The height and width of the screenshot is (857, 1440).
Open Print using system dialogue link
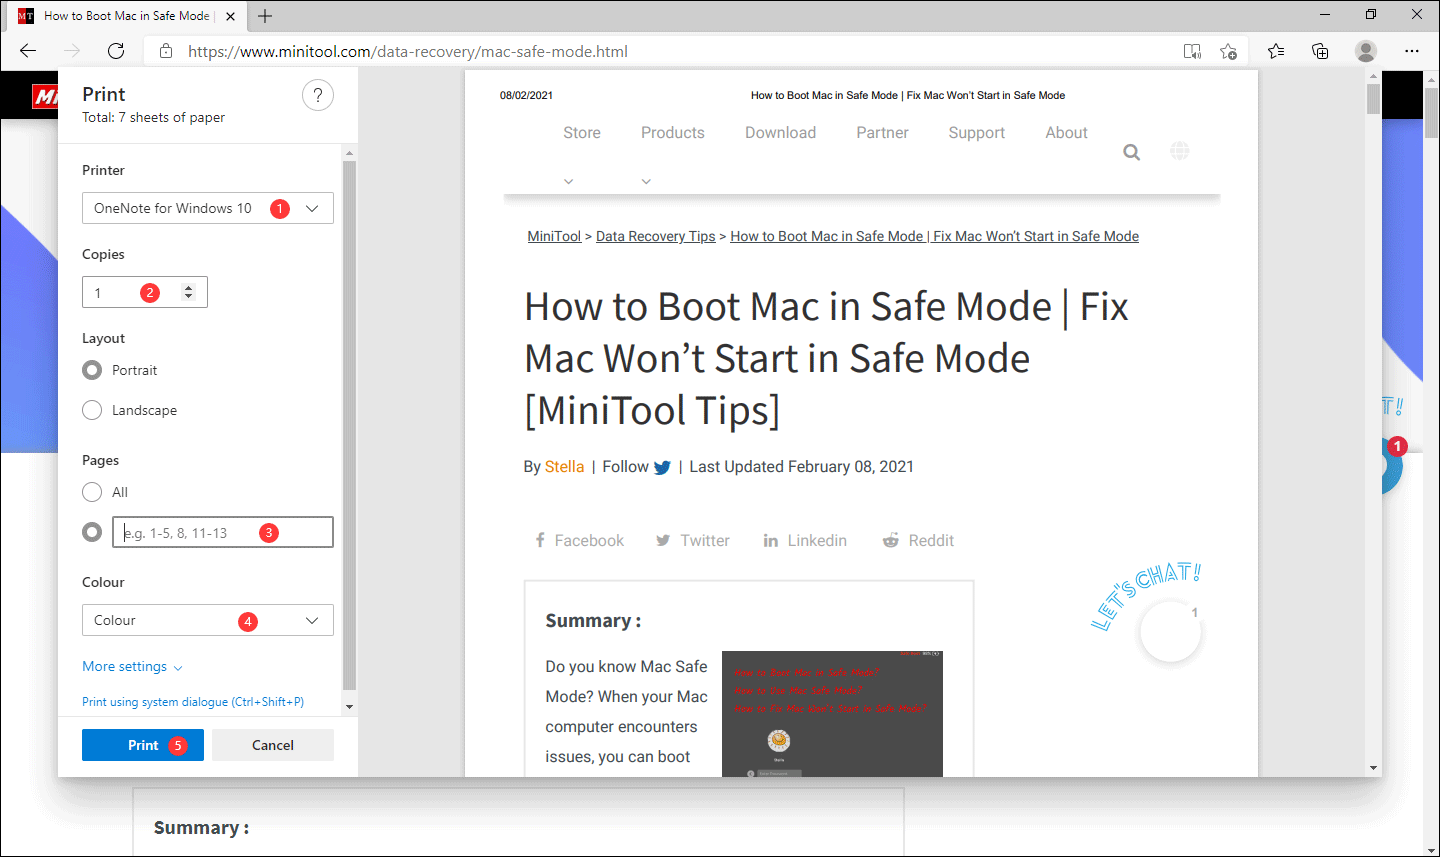point(193,702)
